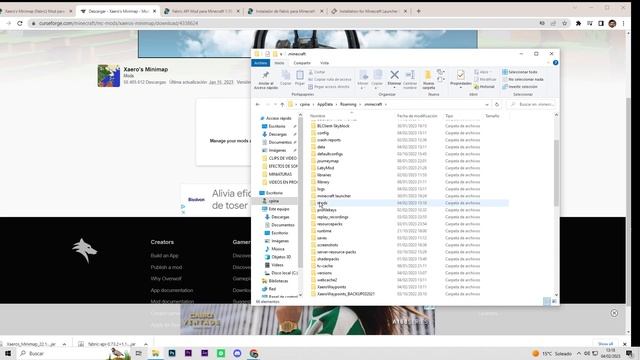Click the Pegar ribbon button
This screenshot has width=640, height=360.
click(300, 78)
